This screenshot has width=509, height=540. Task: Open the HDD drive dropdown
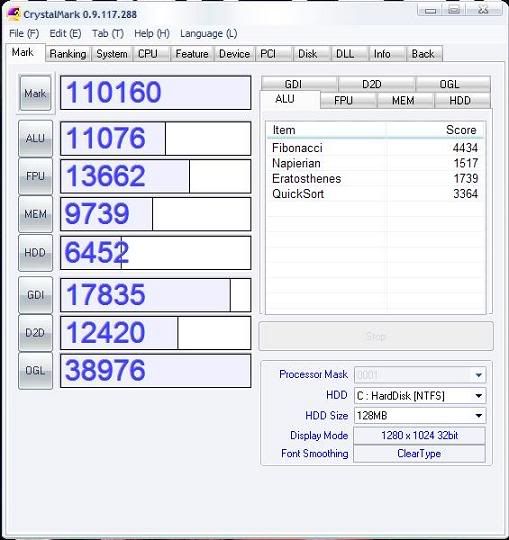420,396
